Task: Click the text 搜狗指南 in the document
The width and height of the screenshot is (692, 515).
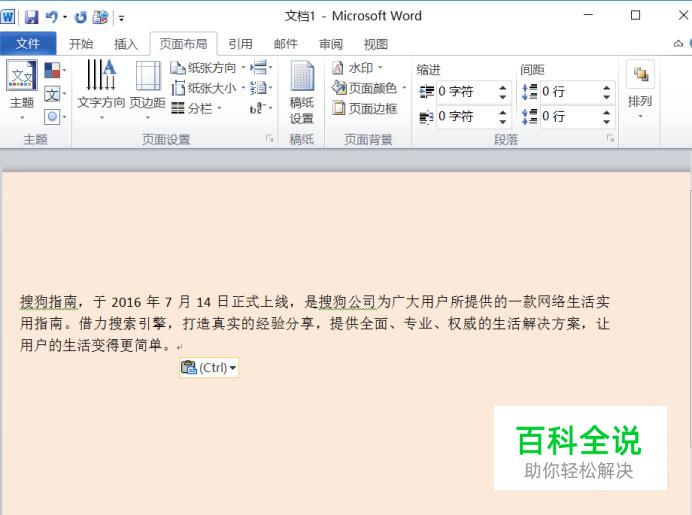Action: pyautogui.click(x=49, y=302)
